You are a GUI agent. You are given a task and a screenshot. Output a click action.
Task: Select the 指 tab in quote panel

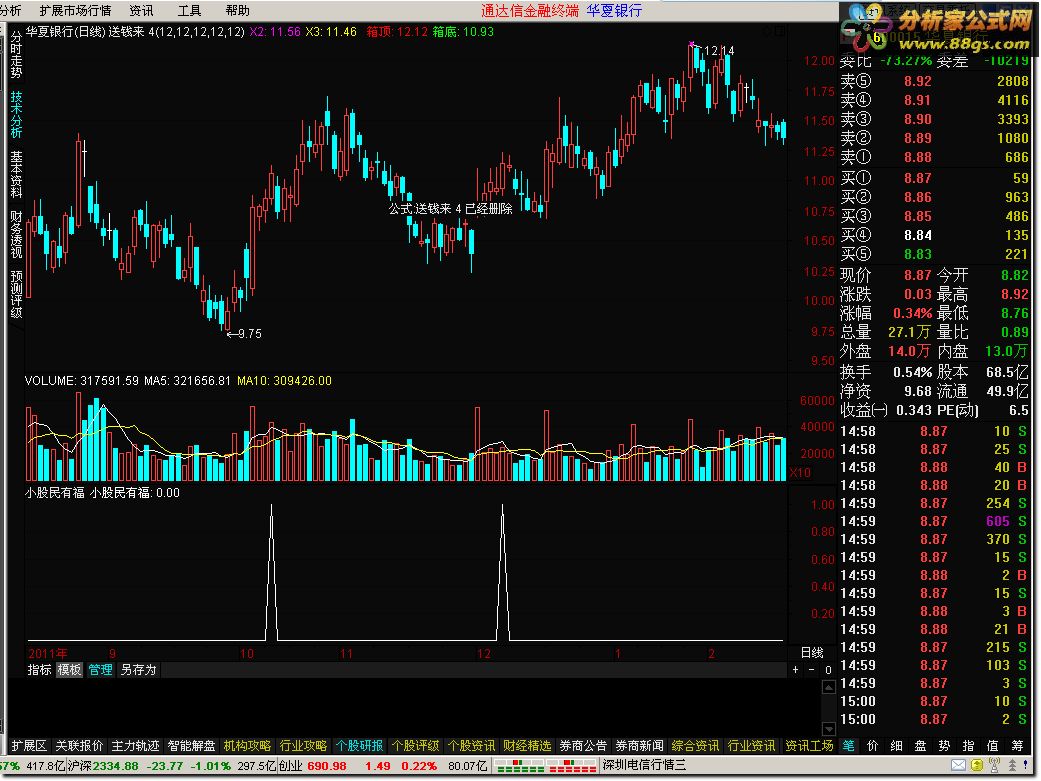pos(969,746)
